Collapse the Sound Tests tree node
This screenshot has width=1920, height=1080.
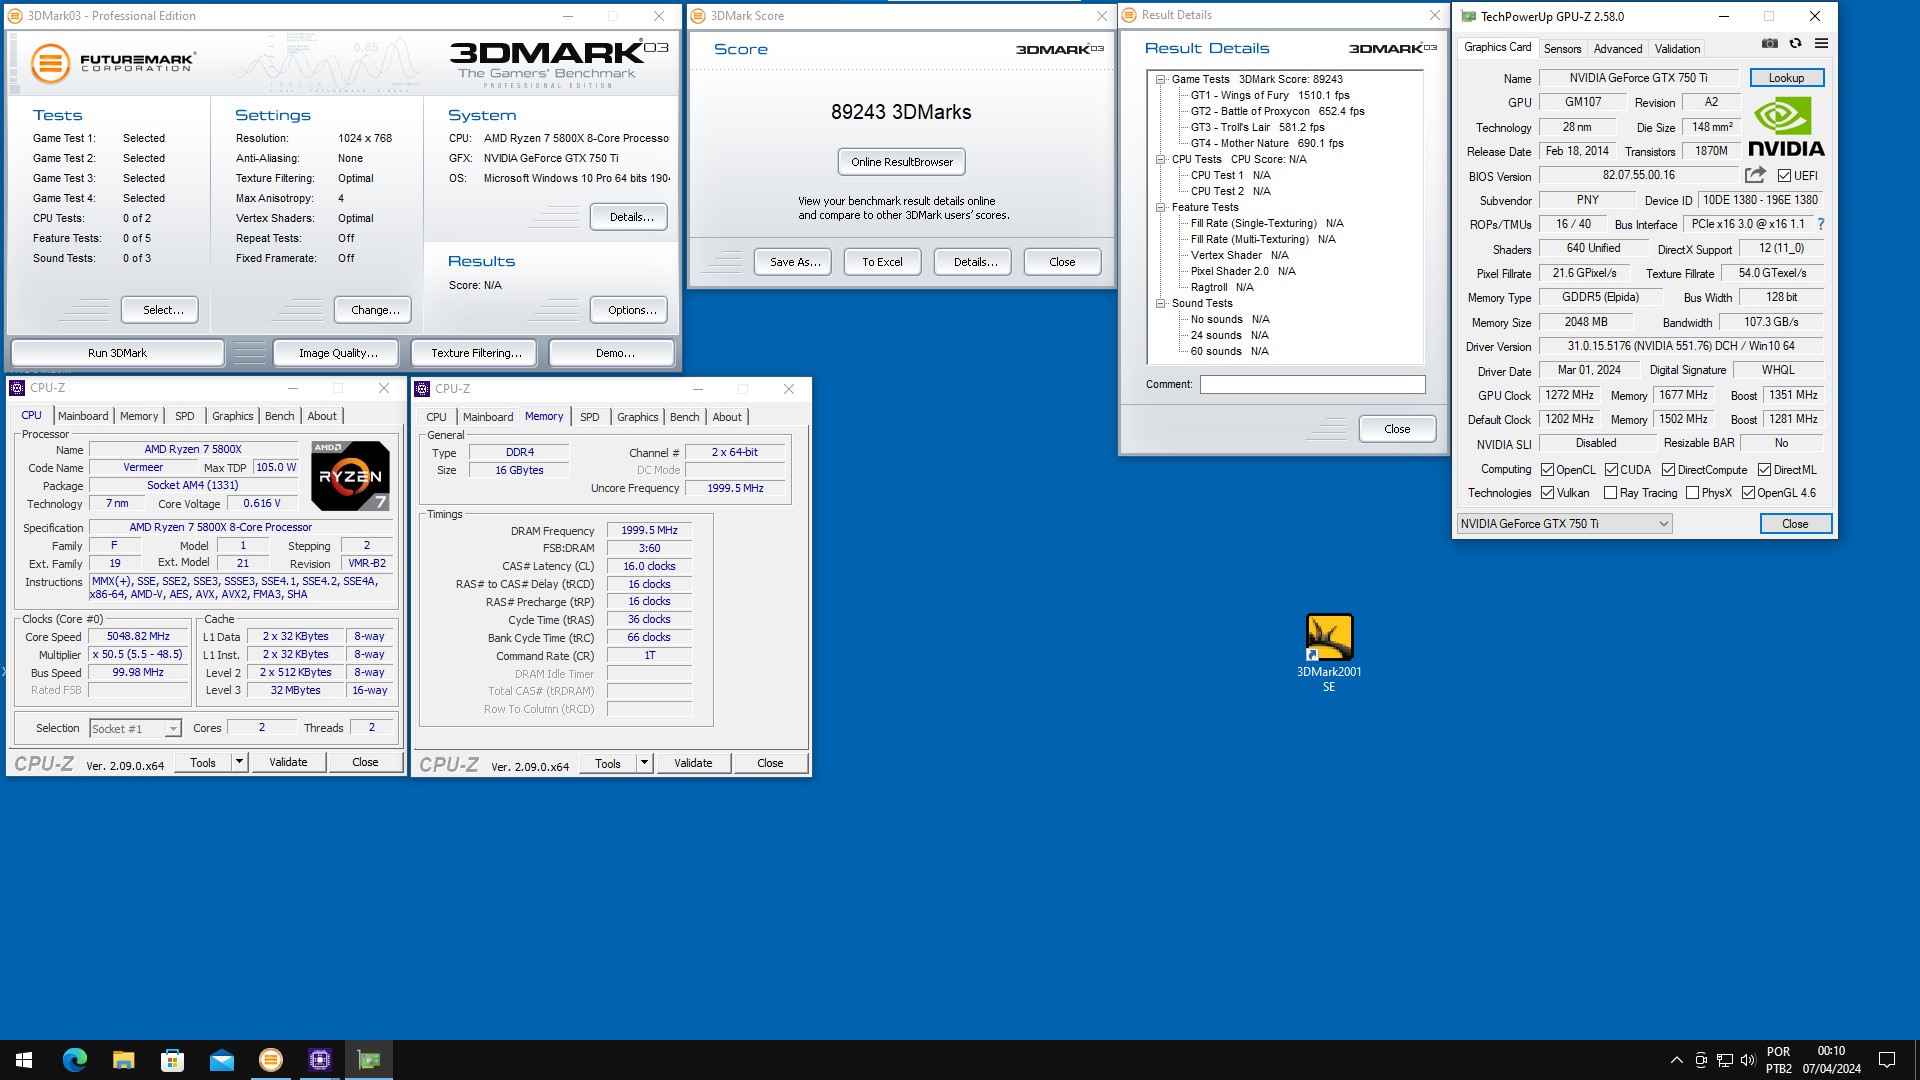point(1160,303)
